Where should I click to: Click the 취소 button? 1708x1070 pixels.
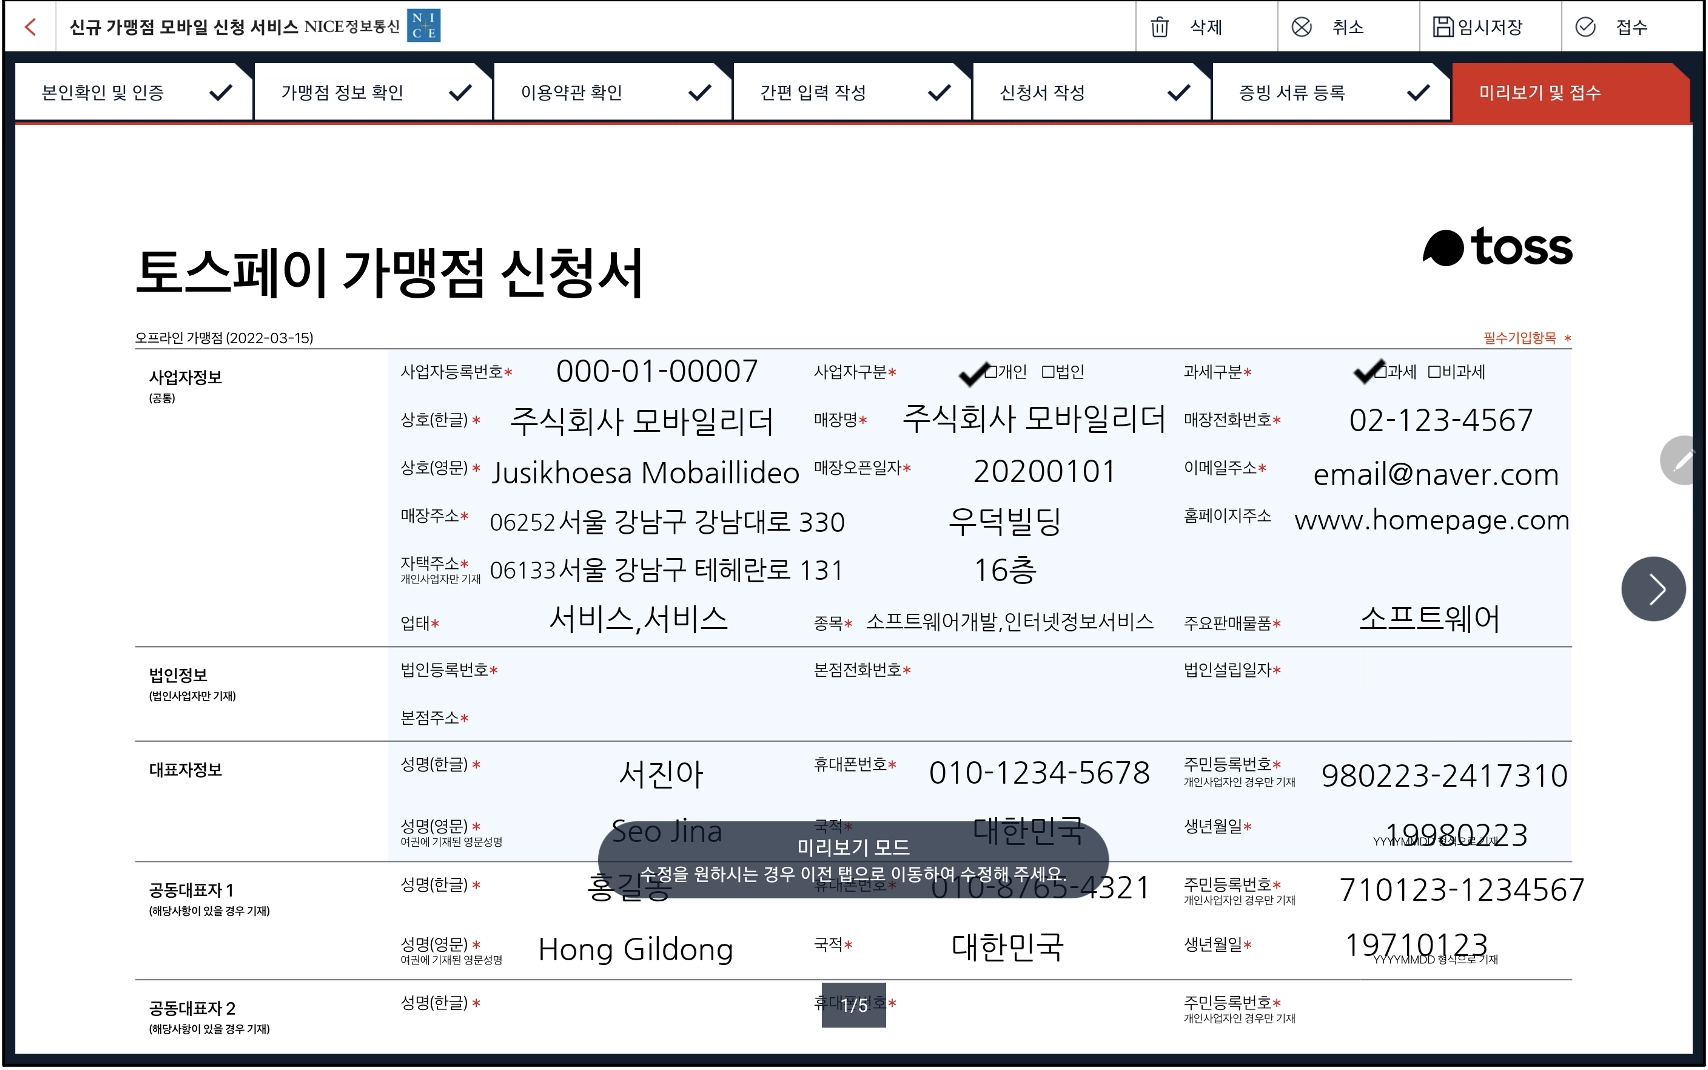(x=1348, y=27)
